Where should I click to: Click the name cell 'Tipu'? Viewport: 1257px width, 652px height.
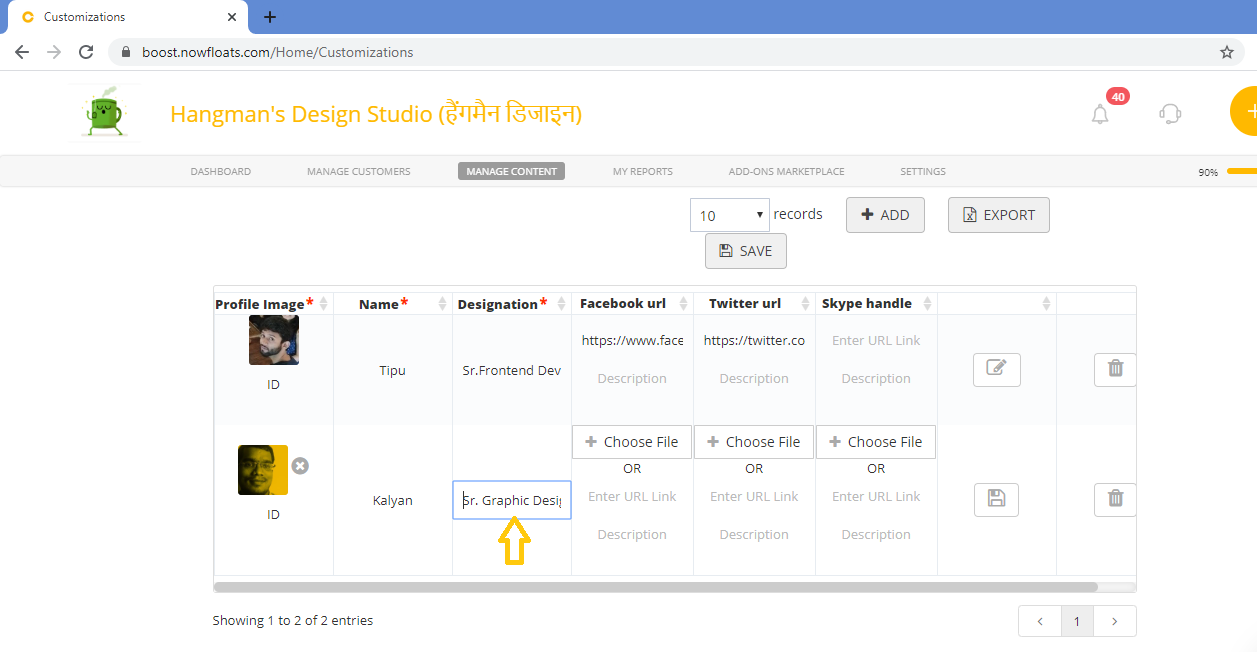392,370
